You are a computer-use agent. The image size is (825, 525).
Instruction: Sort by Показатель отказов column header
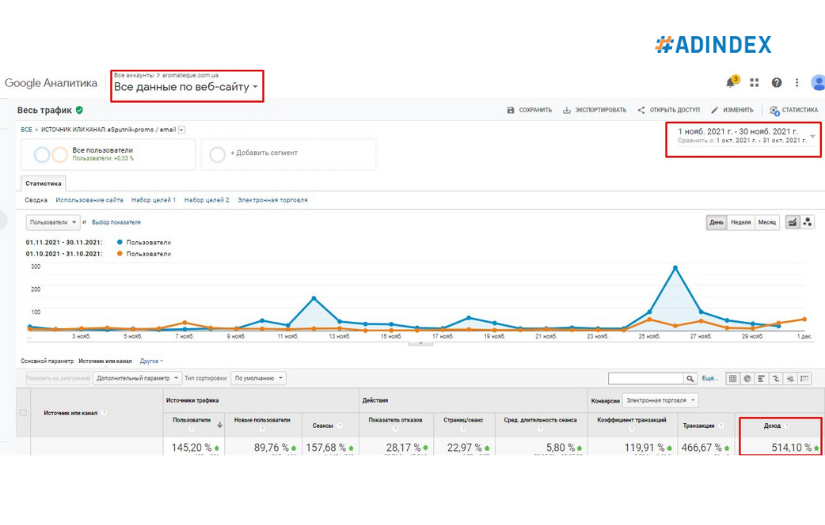pos(395,420)
